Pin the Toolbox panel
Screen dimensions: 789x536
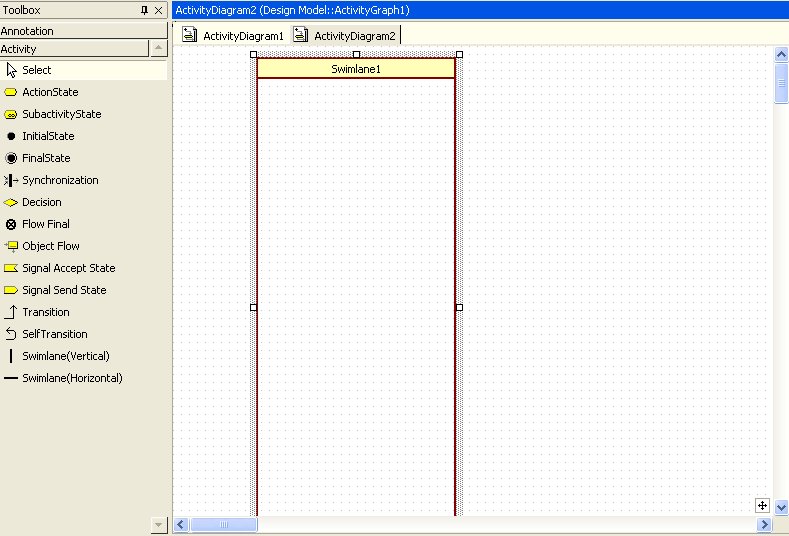[144, 10]
